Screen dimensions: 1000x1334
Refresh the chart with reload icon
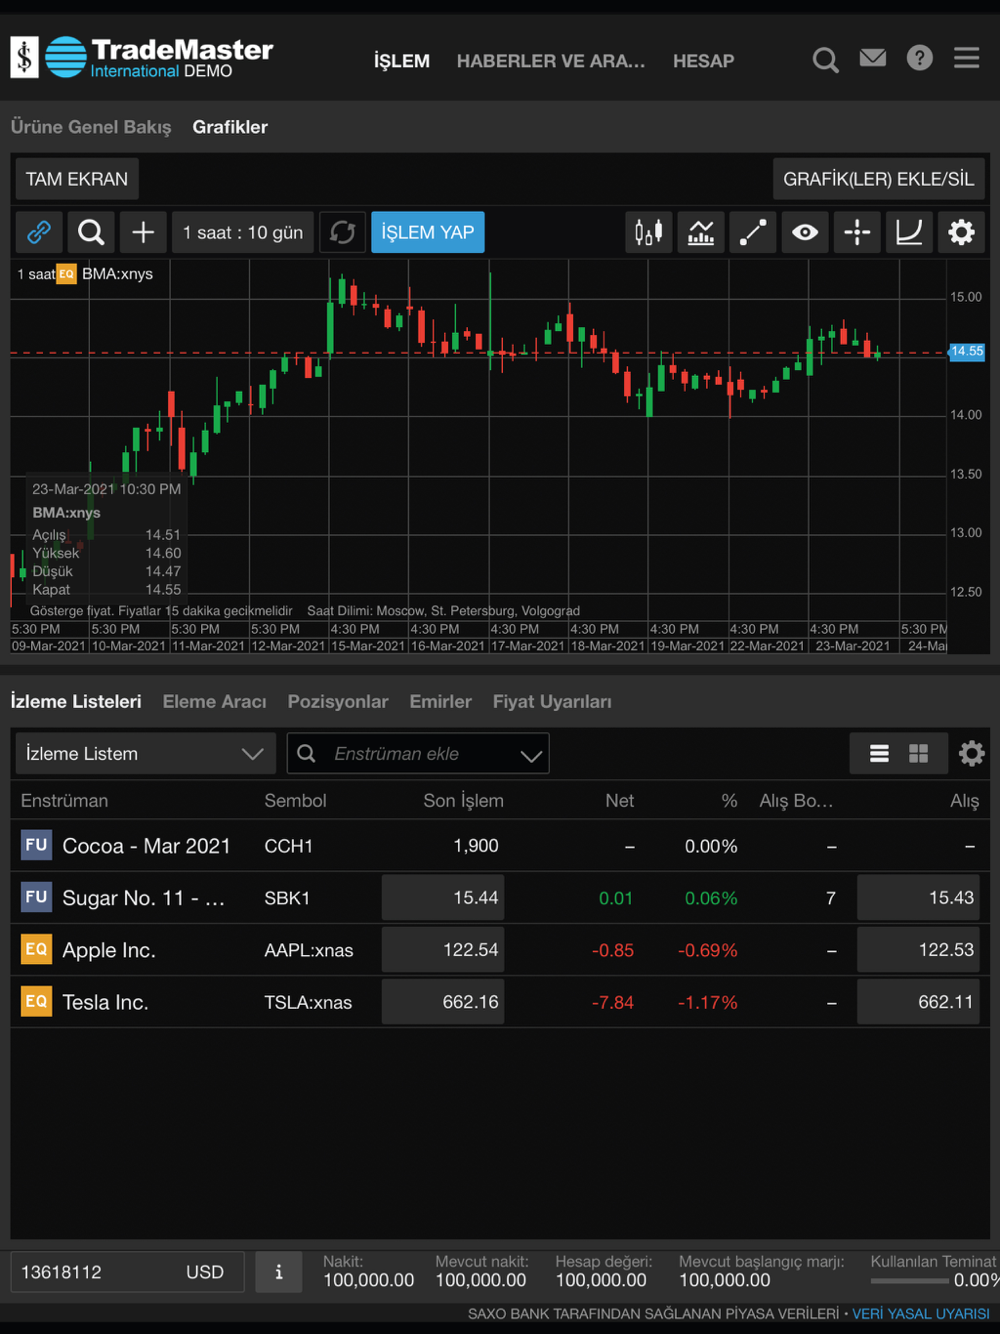coord(343,232)
